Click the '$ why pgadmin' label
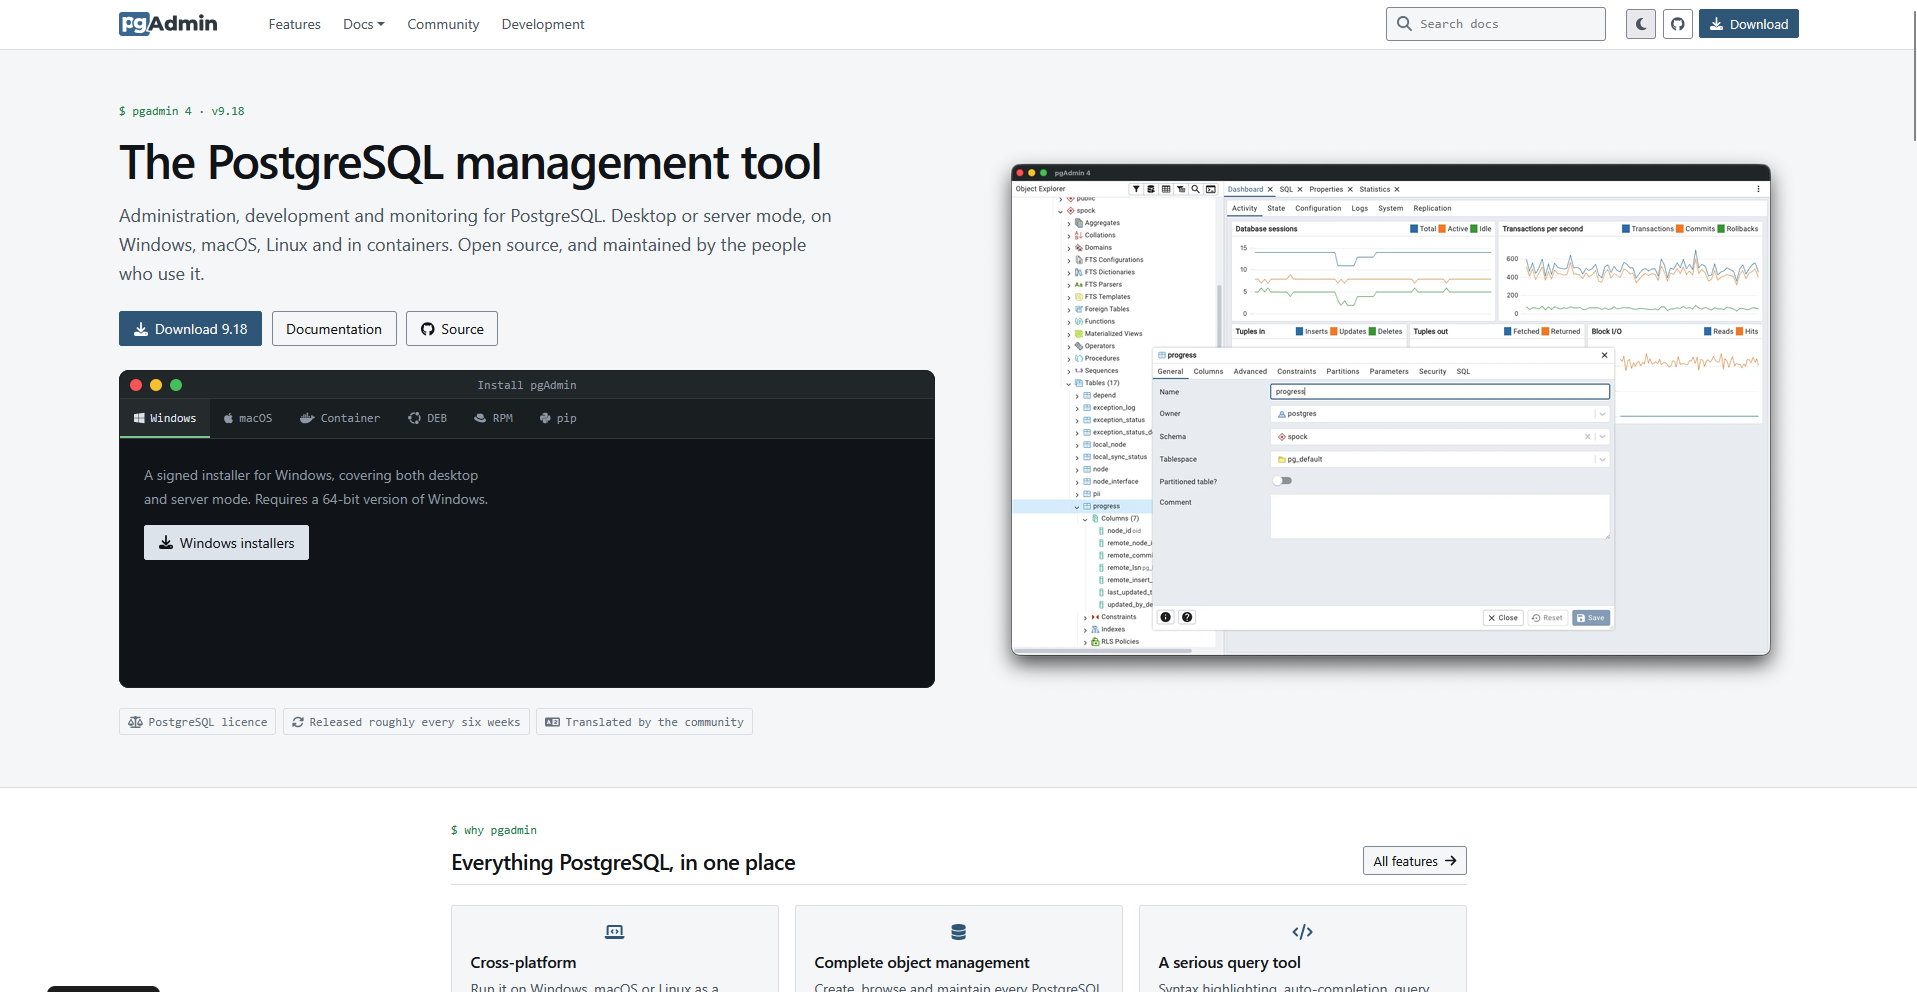 (494, 830)
